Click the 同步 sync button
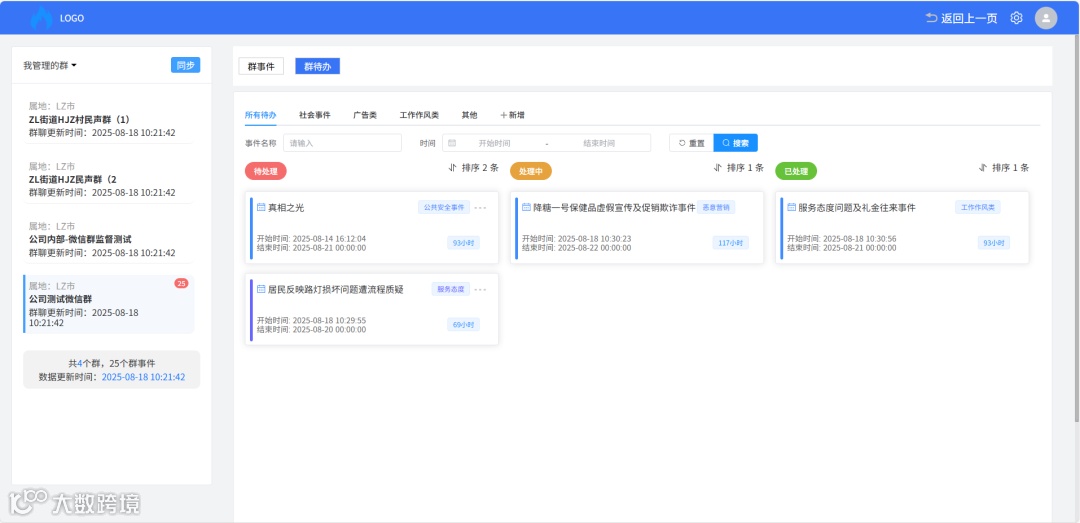This screenshot has height=523, width=1080. tap(185, 65)
